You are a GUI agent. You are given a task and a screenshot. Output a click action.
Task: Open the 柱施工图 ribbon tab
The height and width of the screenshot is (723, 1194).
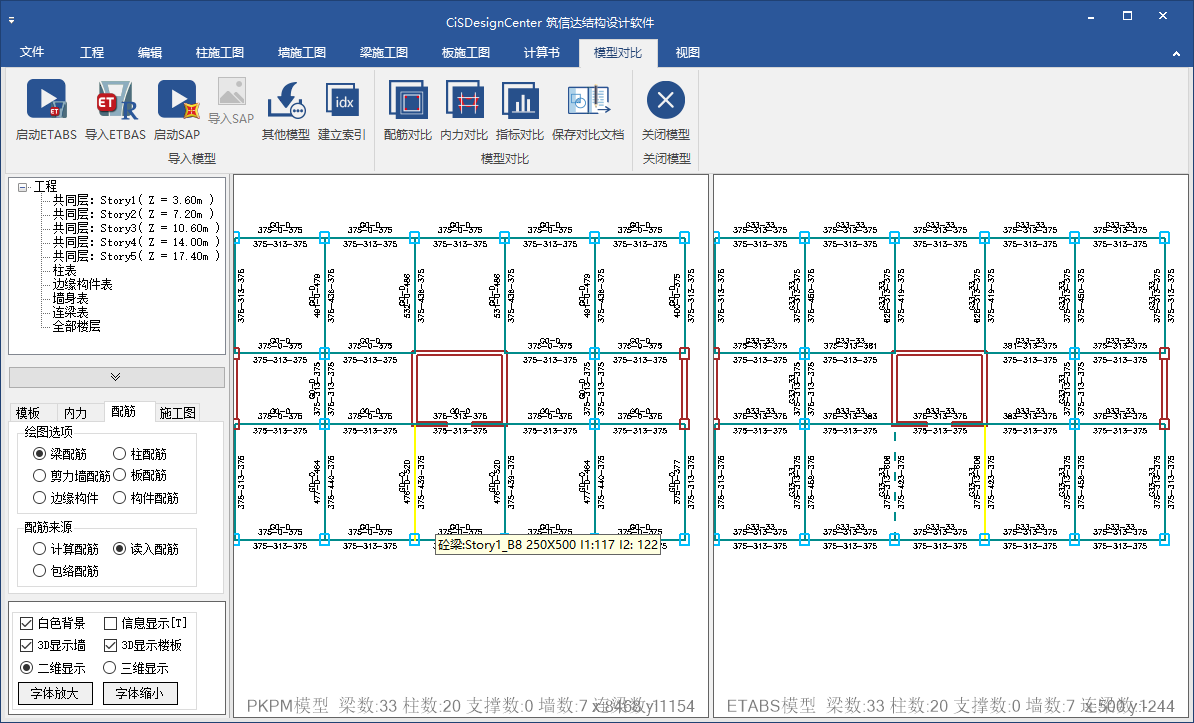[220, 52]
